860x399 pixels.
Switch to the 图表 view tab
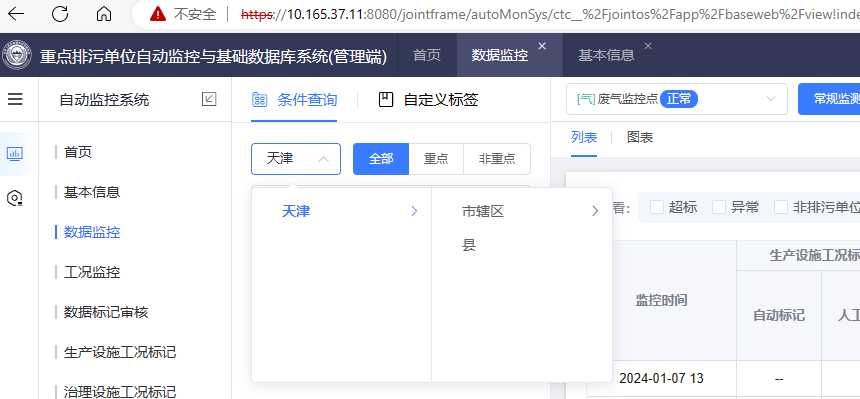[x=640, y=137]
